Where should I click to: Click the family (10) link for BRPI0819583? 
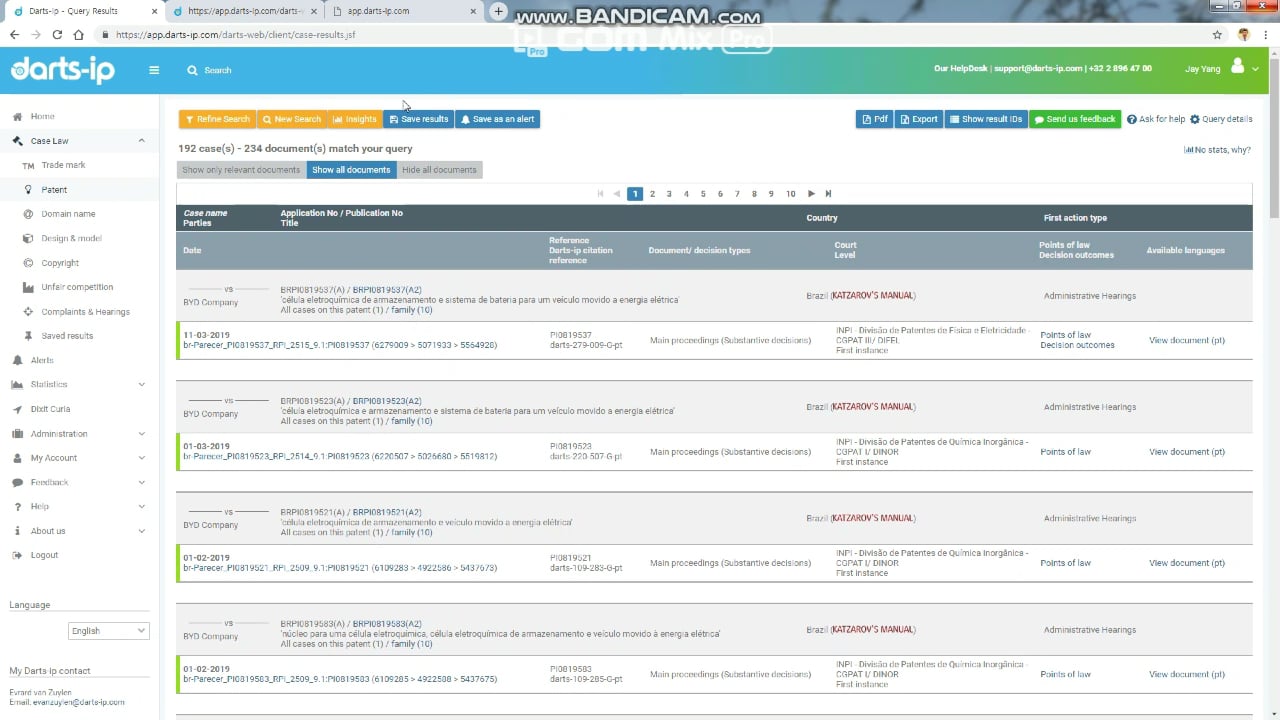[412, 644]
